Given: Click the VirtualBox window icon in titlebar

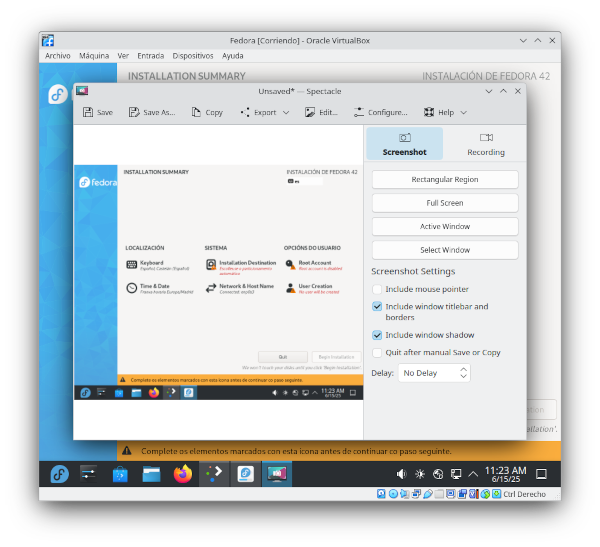Looking at the screenshot, I should coord(48,40).
